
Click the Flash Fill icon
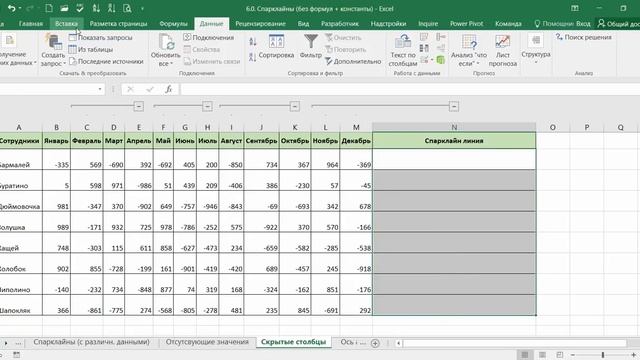tap(424, 38)
